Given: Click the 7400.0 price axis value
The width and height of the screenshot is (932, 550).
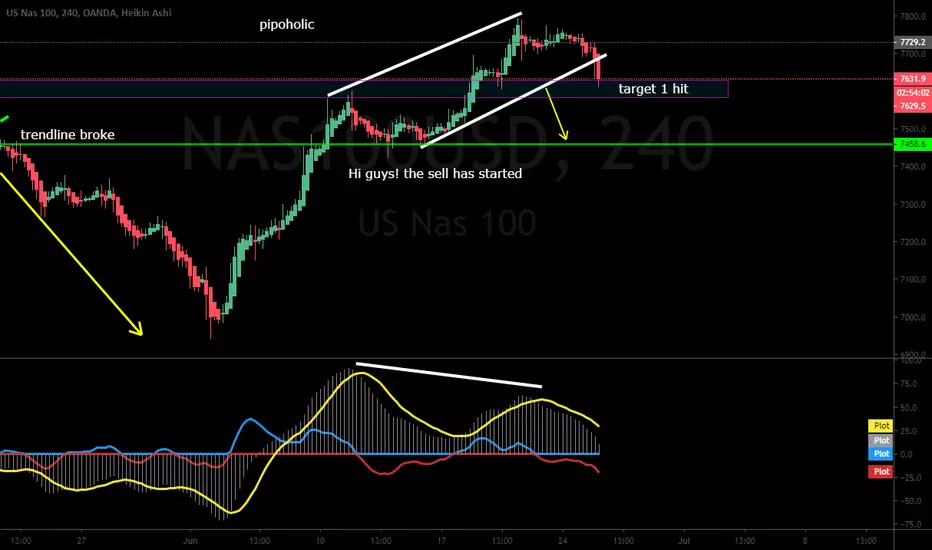Looking at the screenshot, I should pos(912,167).
